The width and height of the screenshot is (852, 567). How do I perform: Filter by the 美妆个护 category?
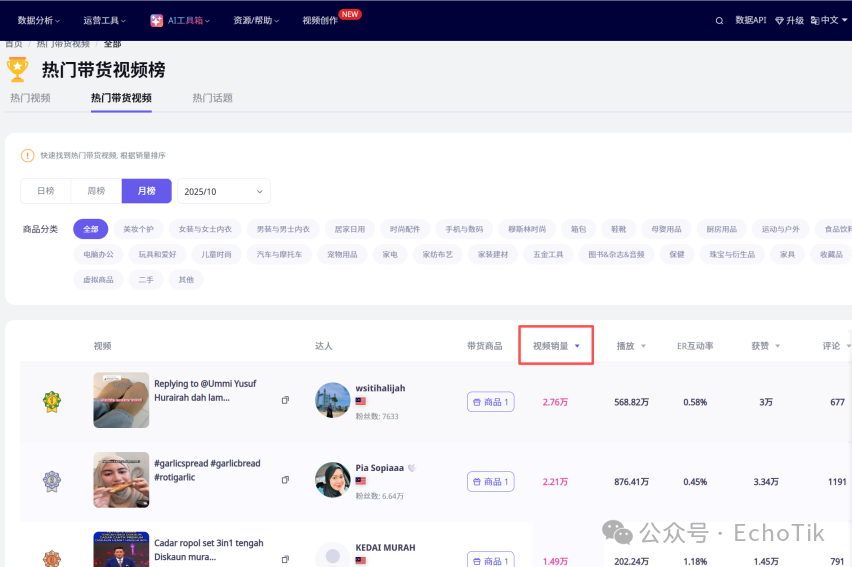click(x=138, y=229)
